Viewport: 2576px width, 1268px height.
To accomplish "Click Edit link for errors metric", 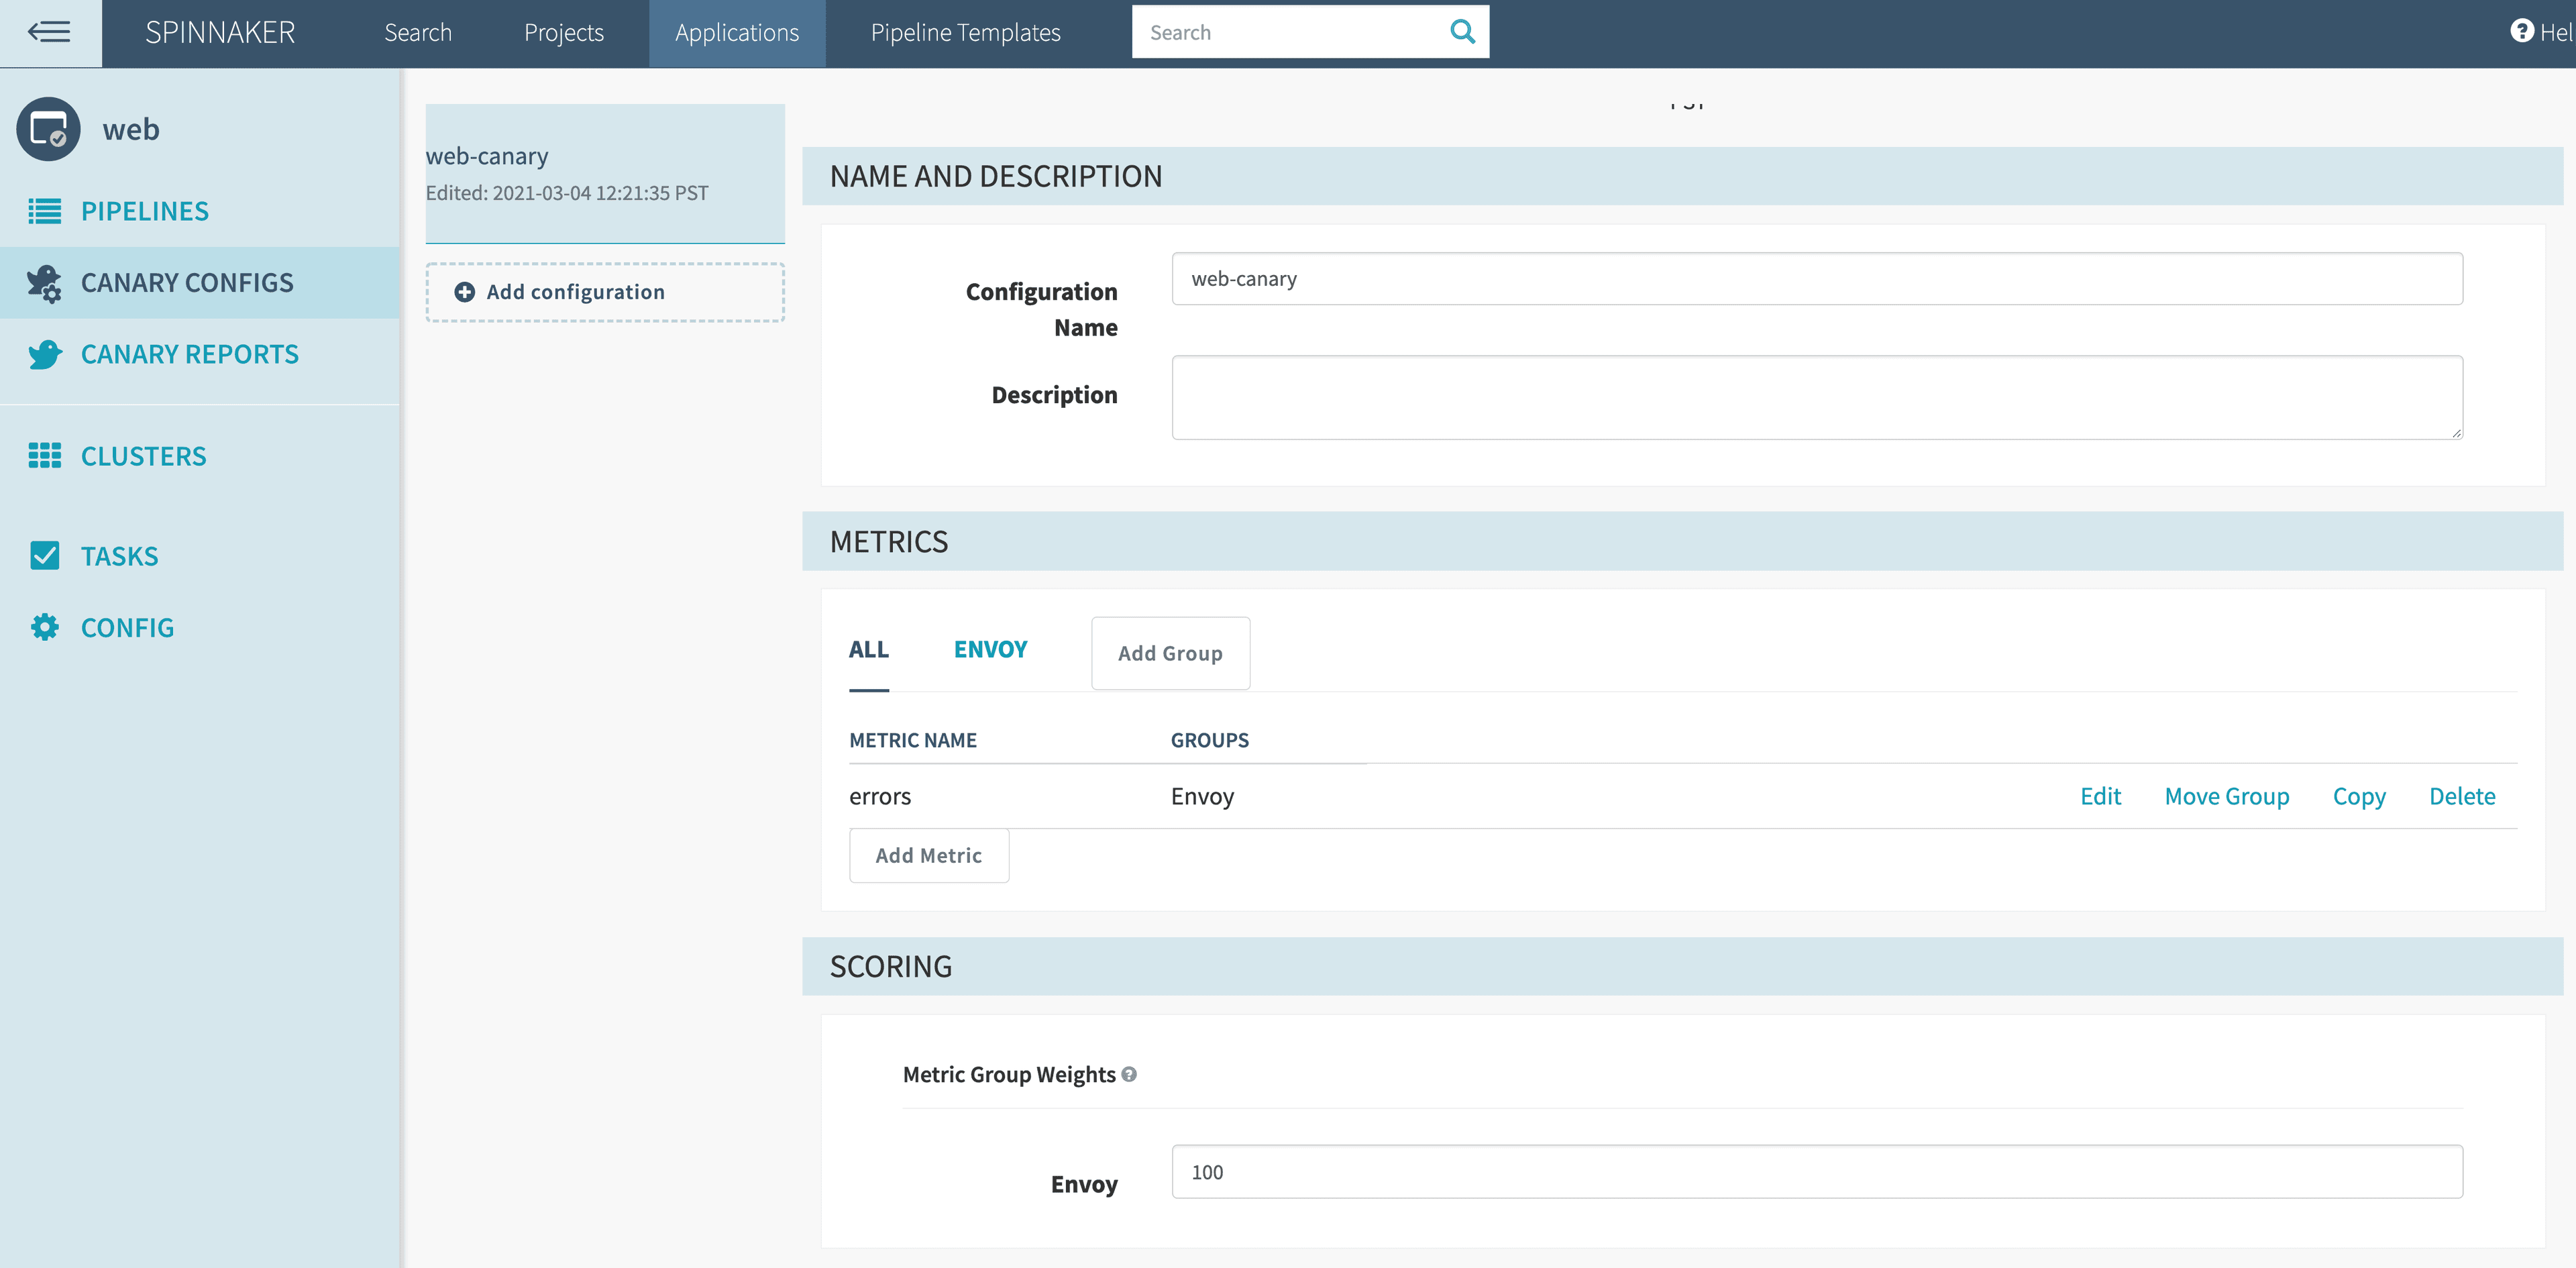I will tap(2100, 796).
